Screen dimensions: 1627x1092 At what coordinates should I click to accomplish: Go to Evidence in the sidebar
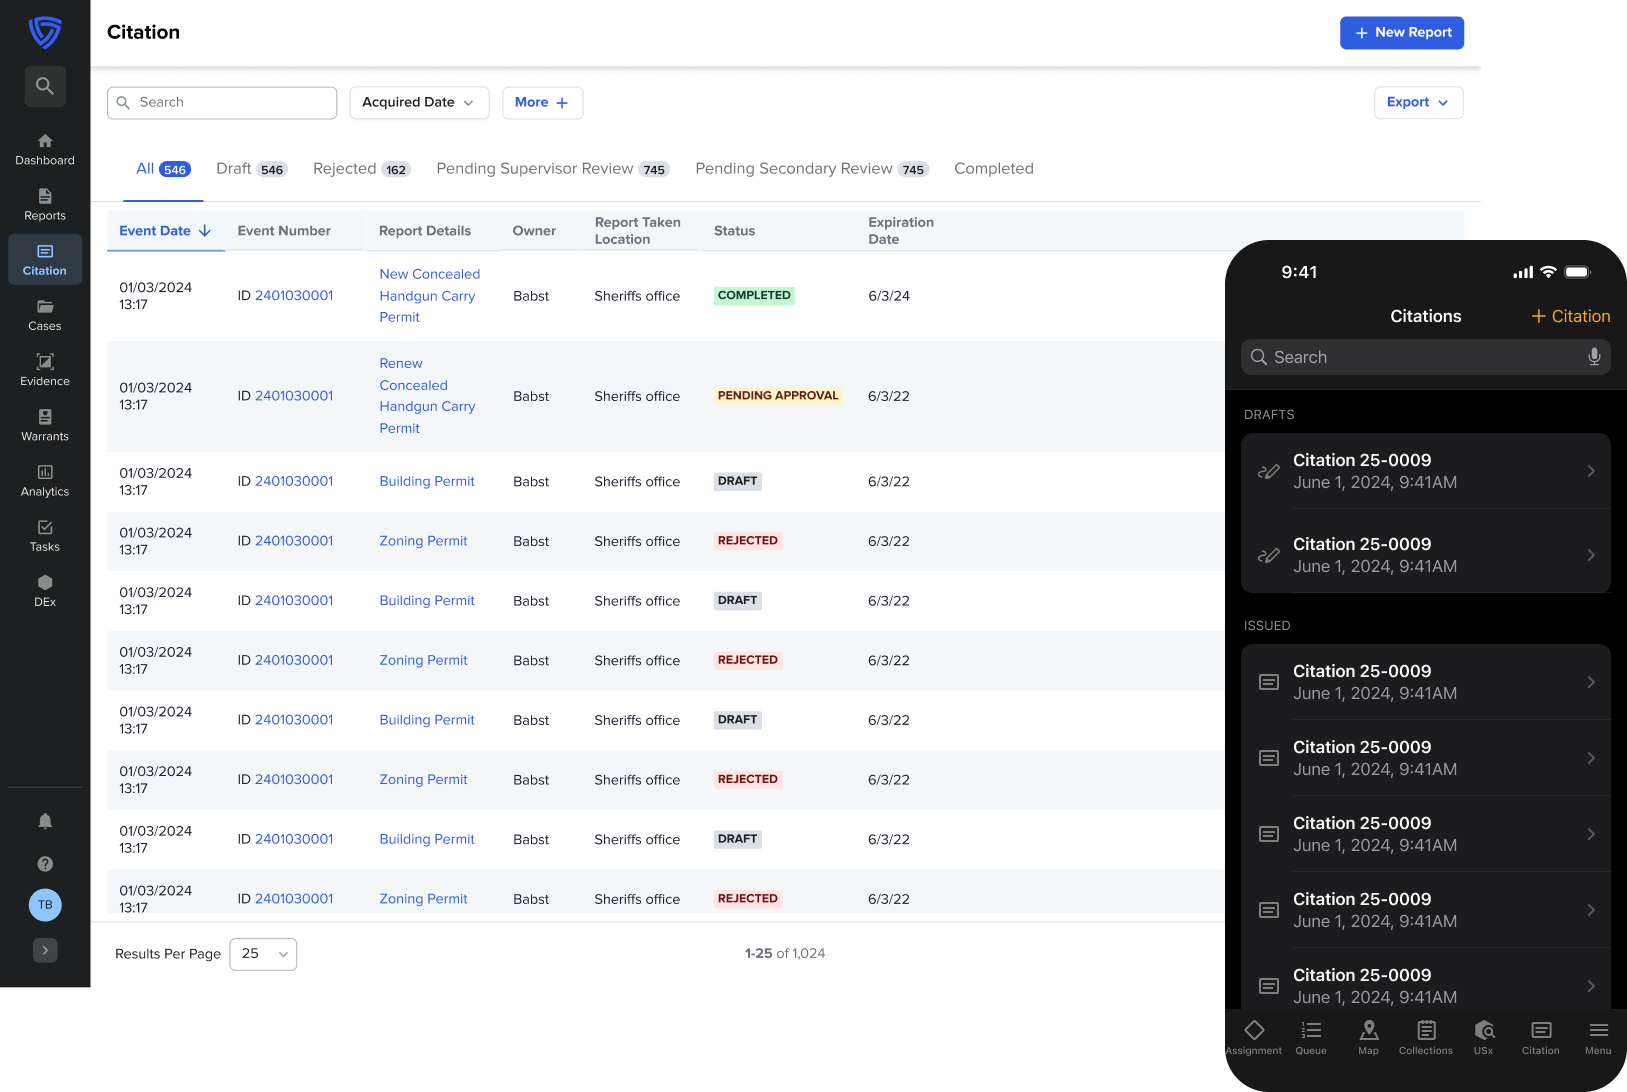tap(45, 369)
